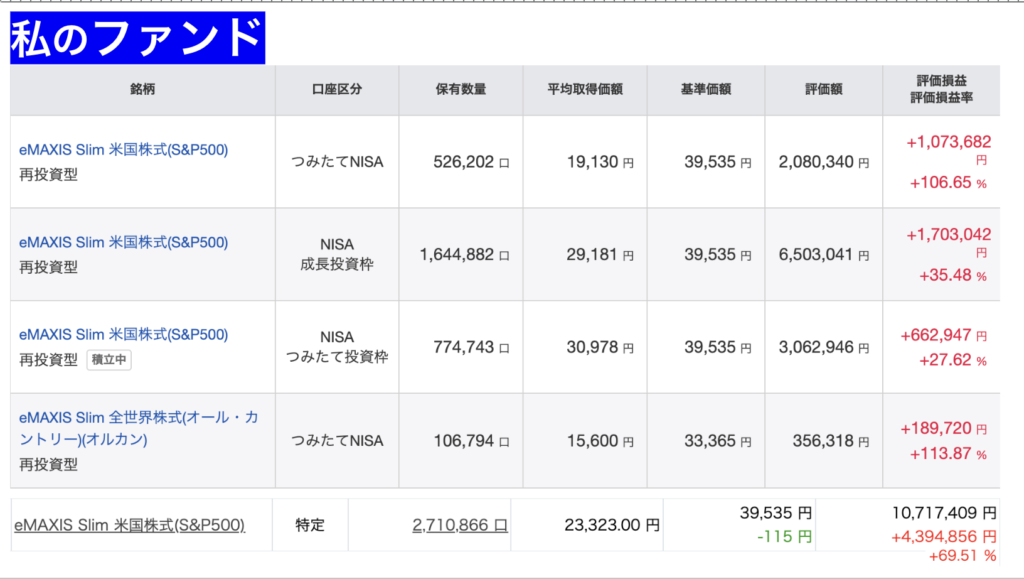Screen dimensions: 1024x579
Task: Click the 私のファンド title banner
Action: pos(137,39)
